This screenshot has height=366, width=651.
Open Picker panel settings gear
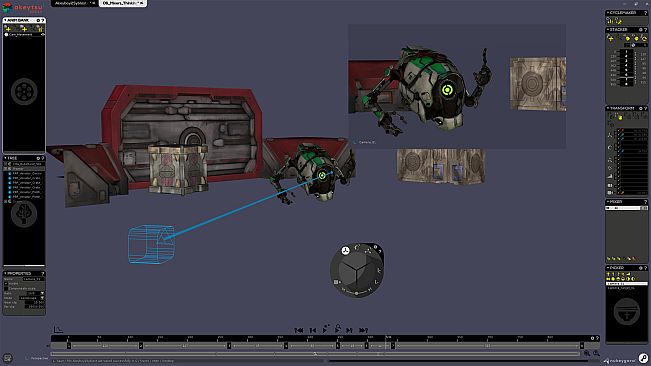(x=641, y=268)
